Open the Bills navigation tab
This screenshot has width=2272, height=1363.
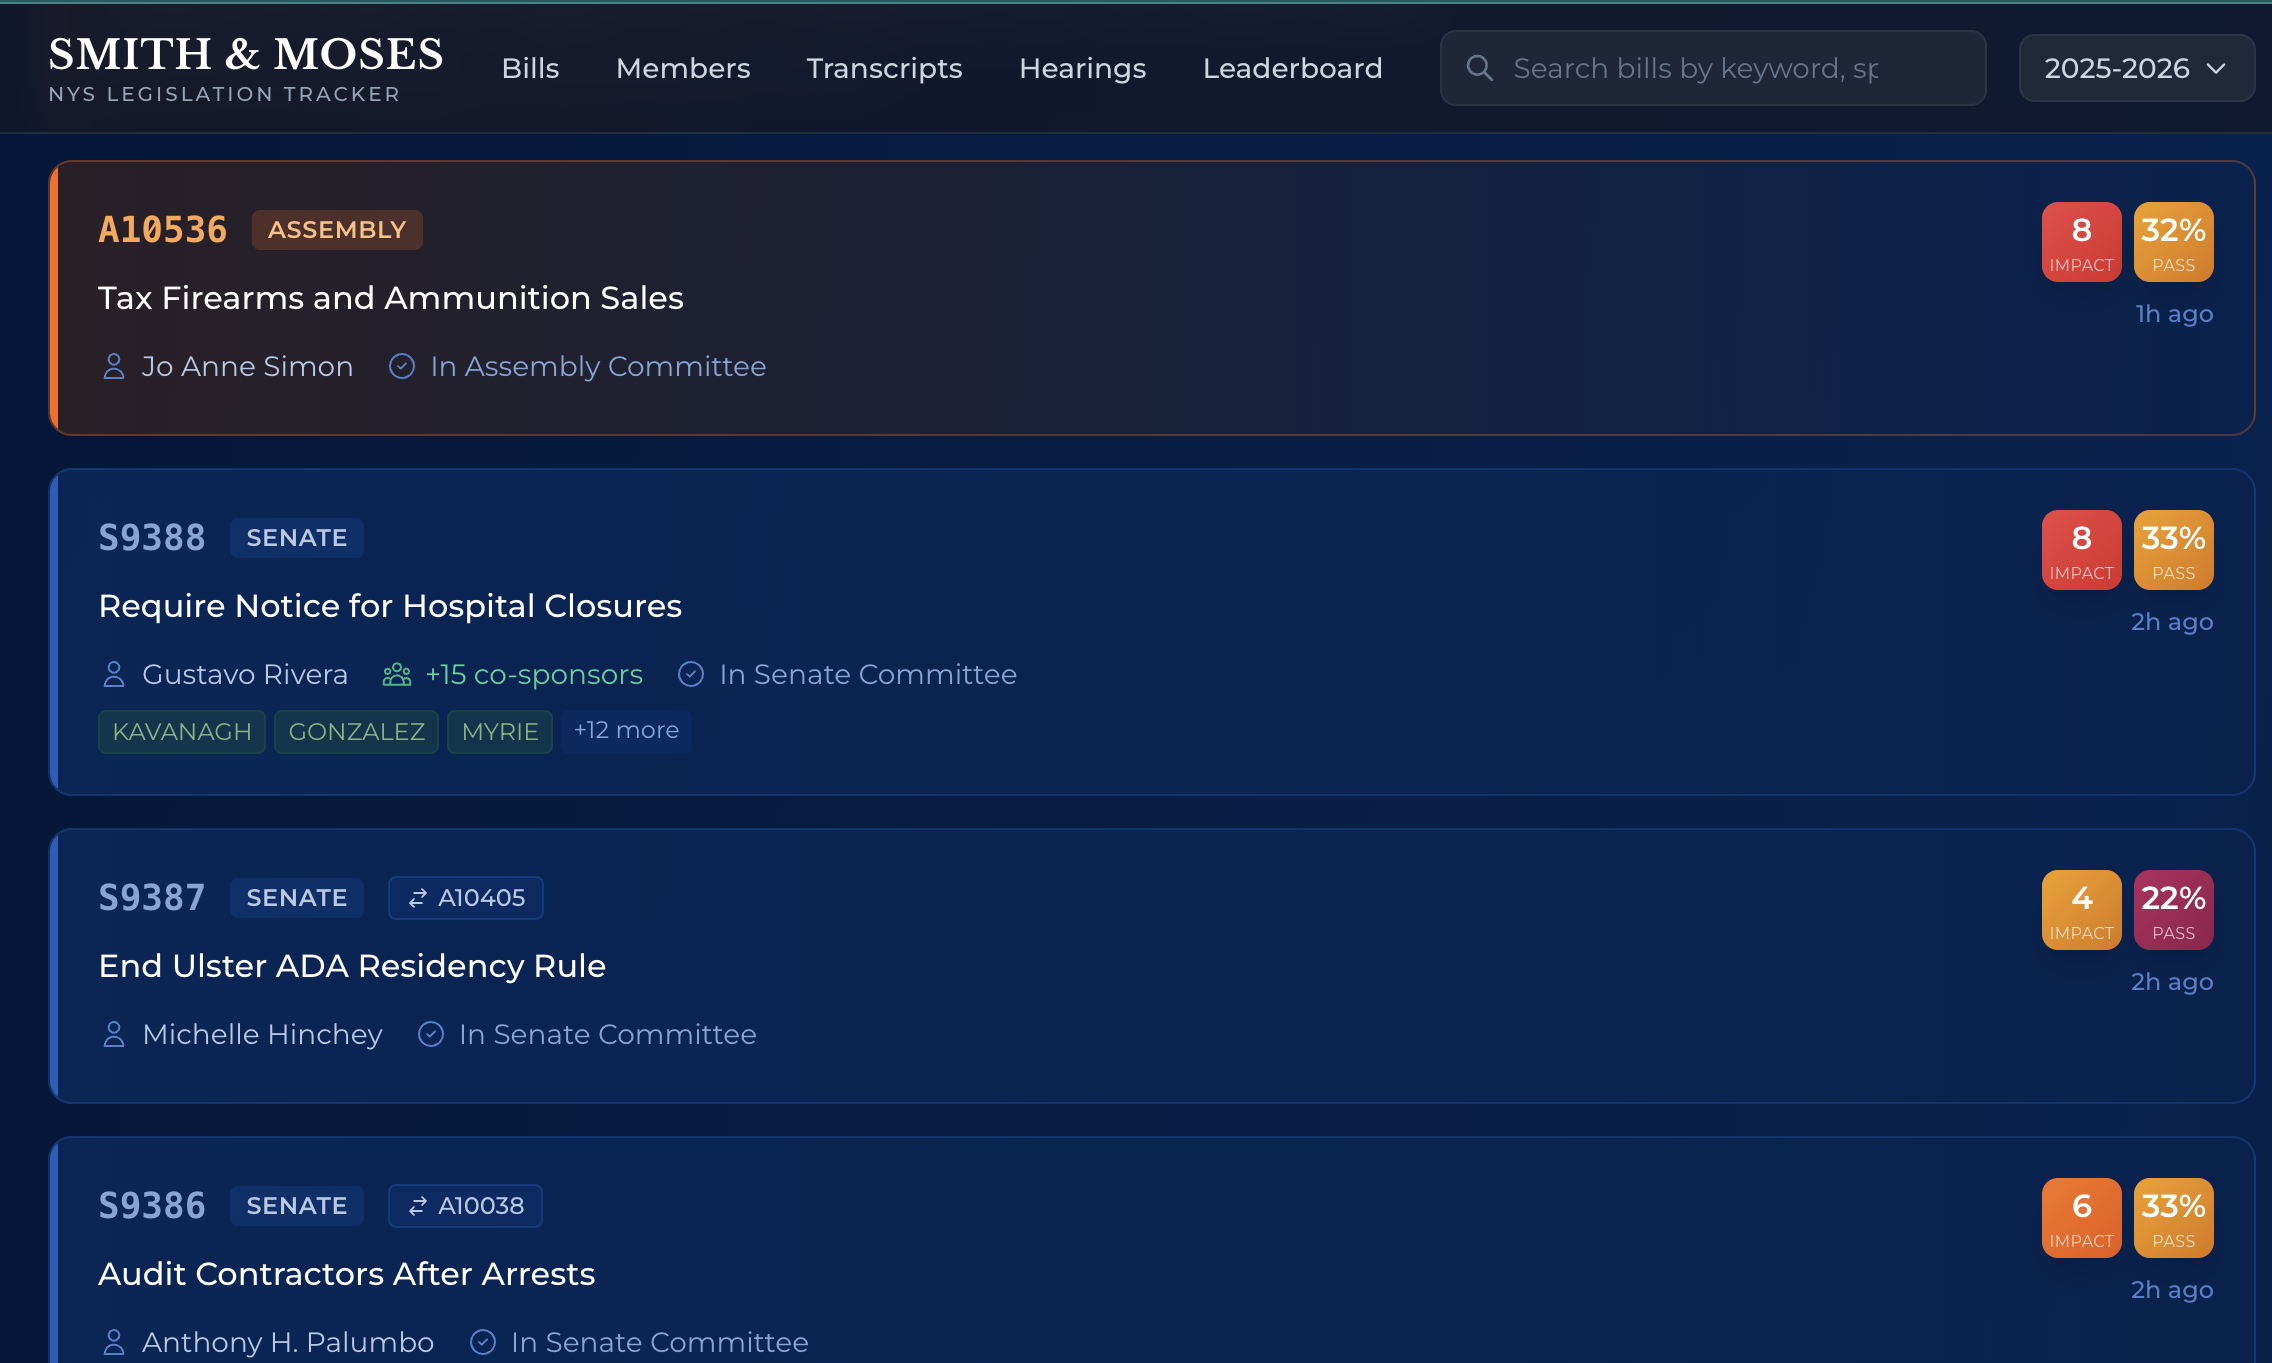pyautogui.click(x=530, y=68)
